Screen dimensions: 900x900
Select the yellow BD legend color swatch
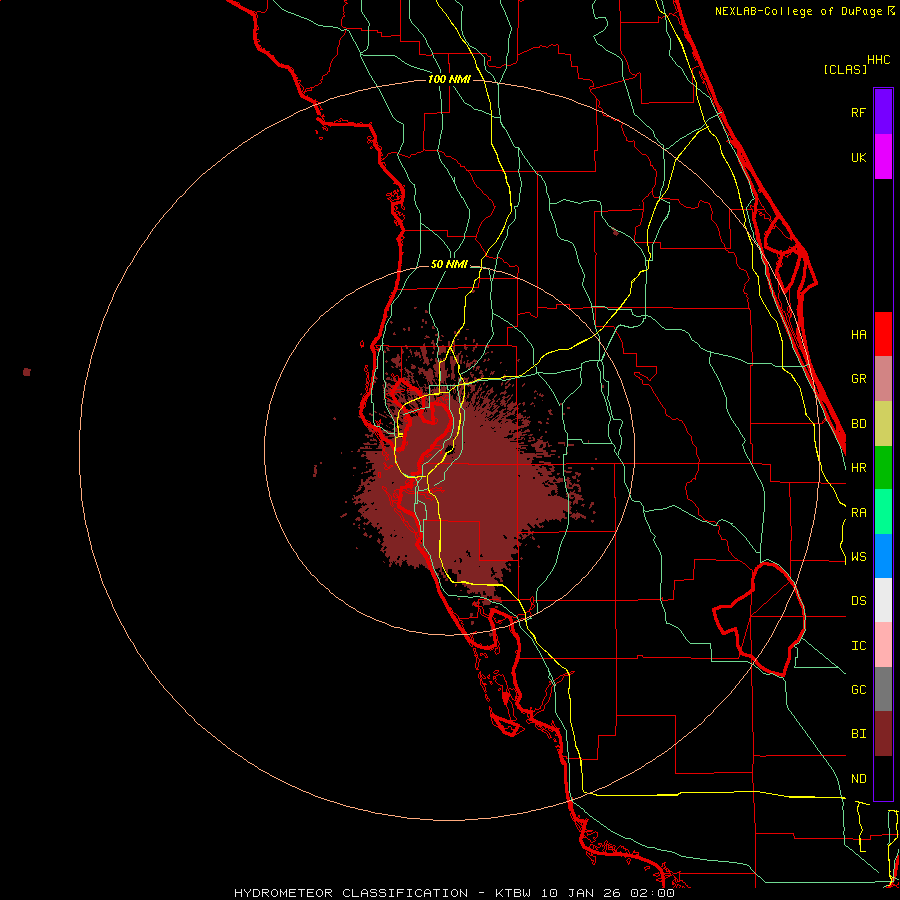(883, 424)
